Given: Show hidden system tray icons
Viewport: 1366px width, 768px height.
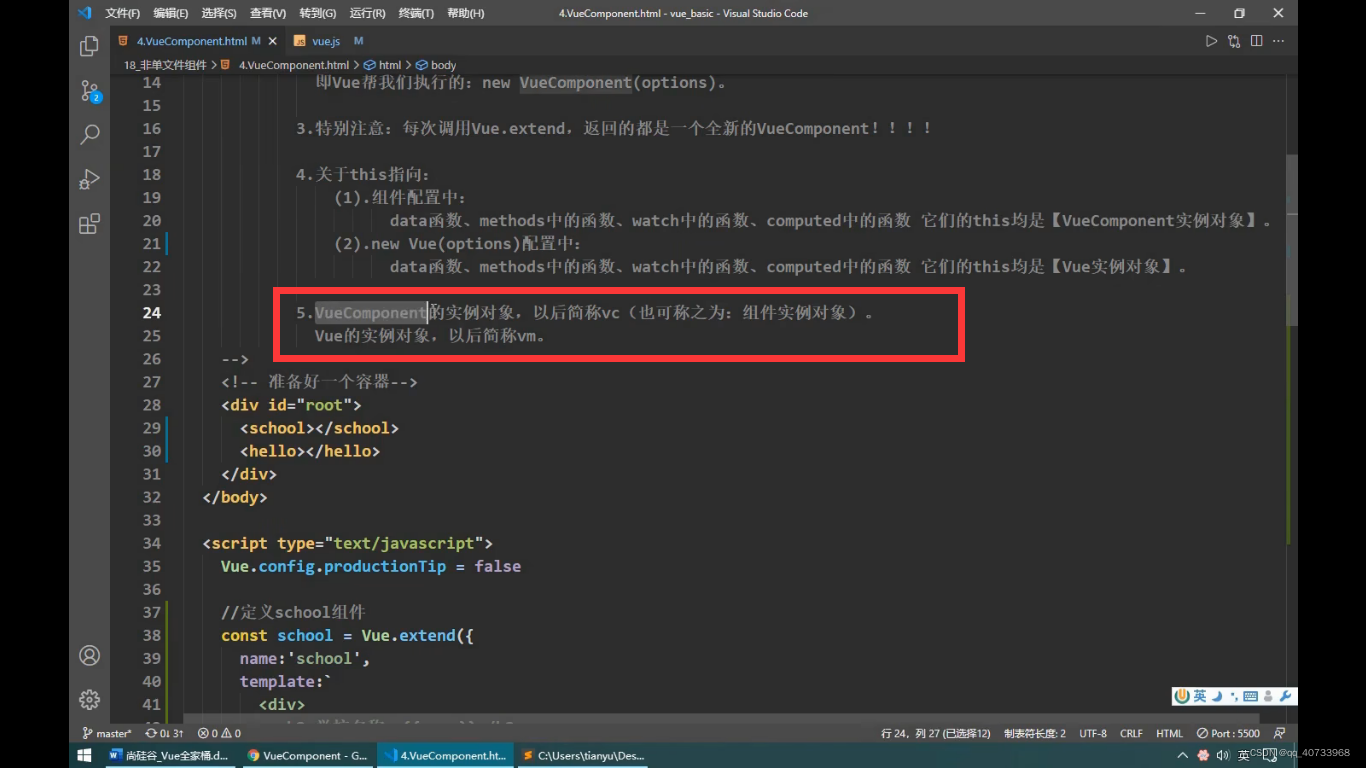Looking at the screenshot, I should tap(1184, 755).
